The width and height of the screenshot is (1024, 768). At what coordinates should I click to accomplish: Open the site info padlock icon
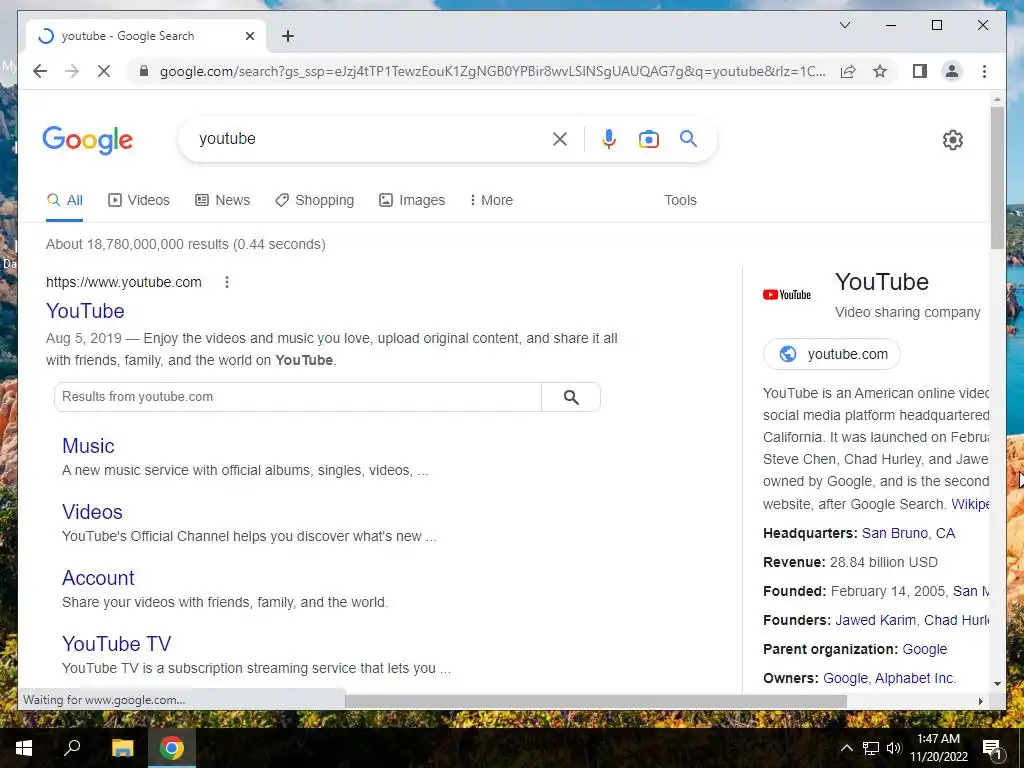144,71
